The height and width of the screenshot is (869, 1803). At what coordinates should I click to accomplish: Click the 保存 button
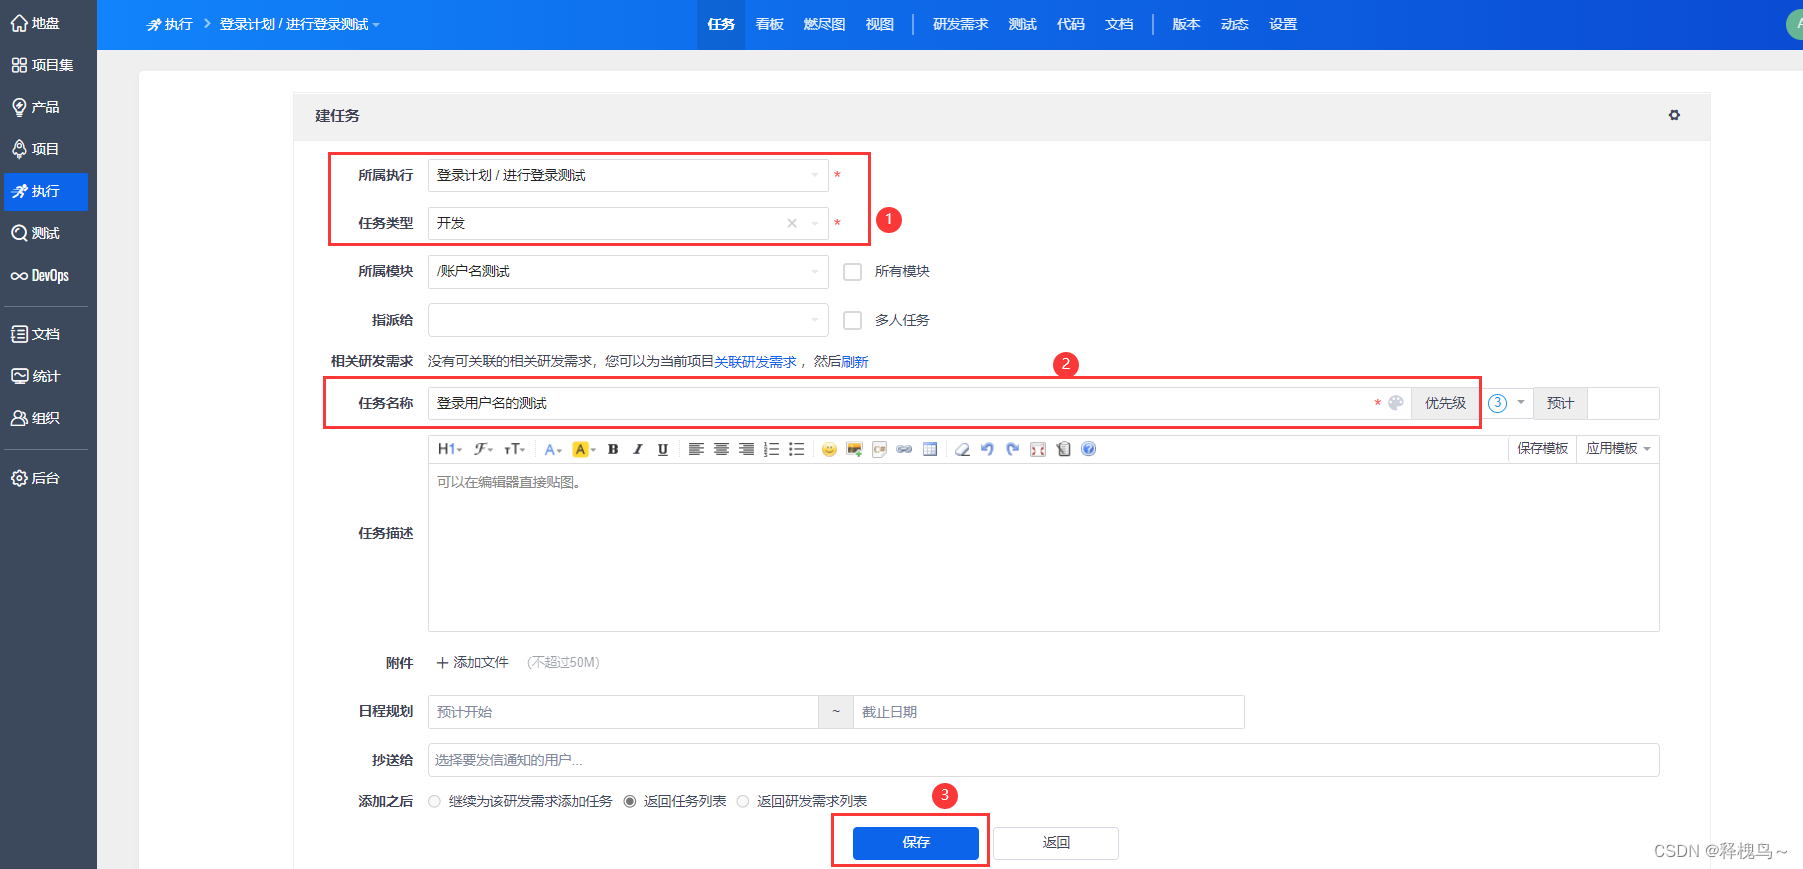pyautogui.click(x=916, y=843)
